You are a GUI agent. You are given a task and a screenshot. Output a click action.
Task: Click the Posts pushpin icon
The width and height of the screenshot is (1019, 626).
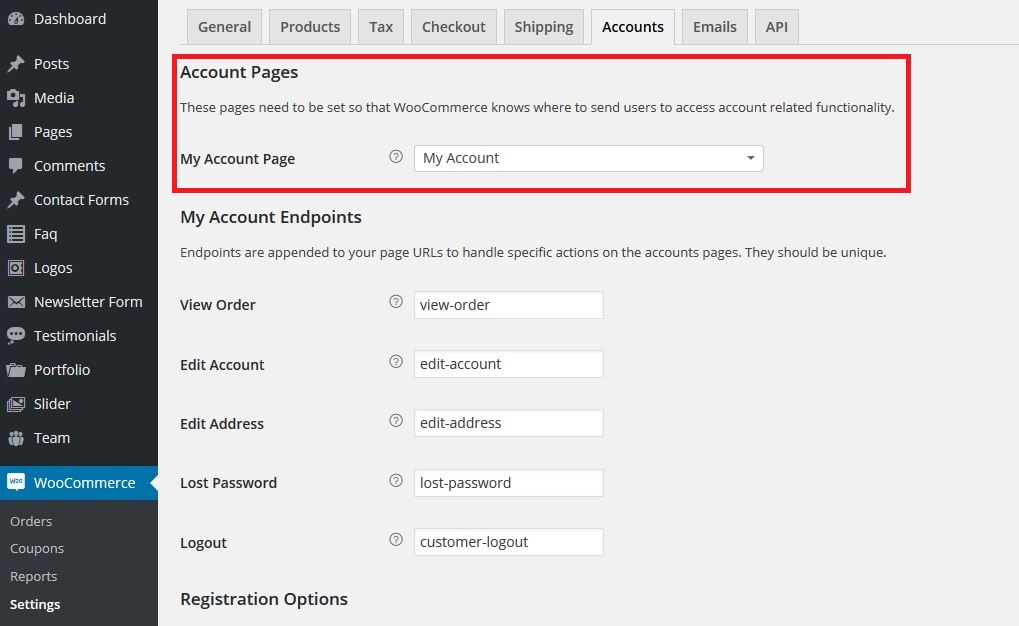[x=16, y=64]
